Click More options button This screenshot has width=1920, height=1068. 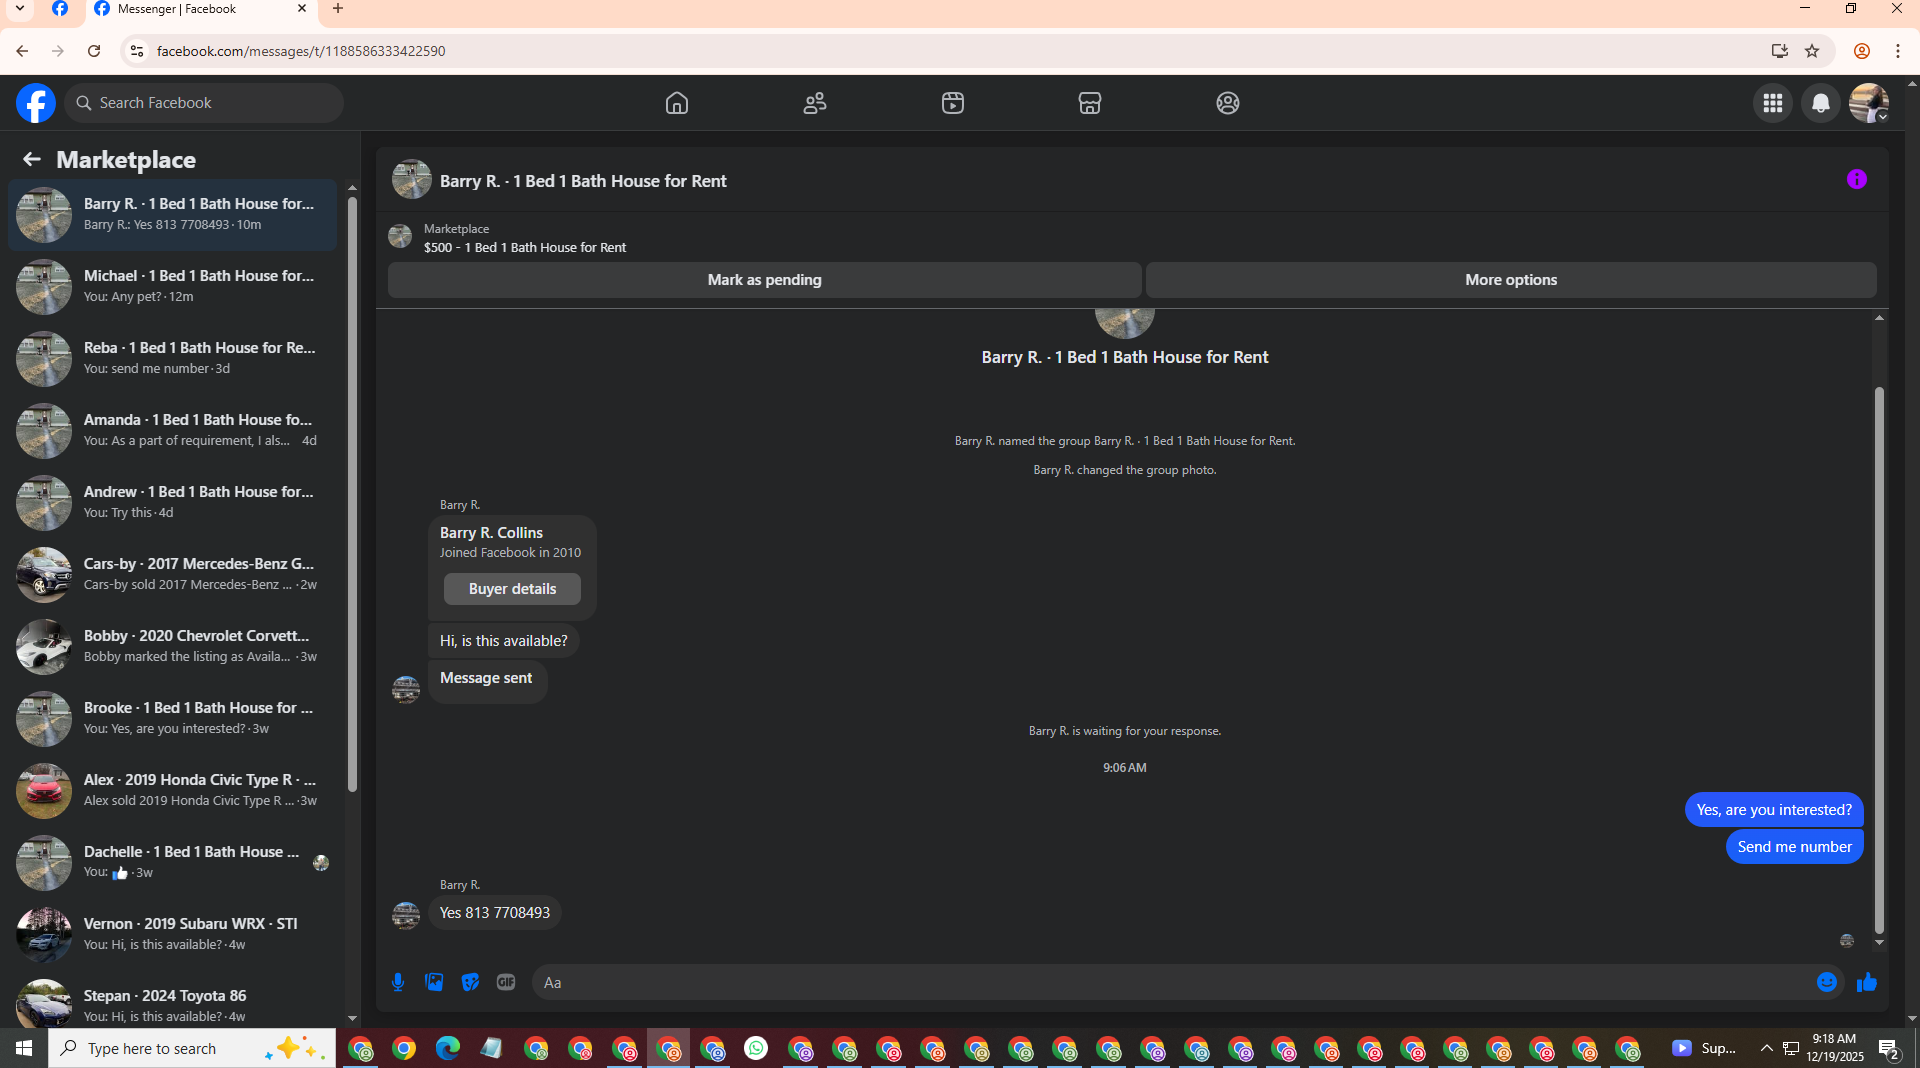click(1511, 280)
